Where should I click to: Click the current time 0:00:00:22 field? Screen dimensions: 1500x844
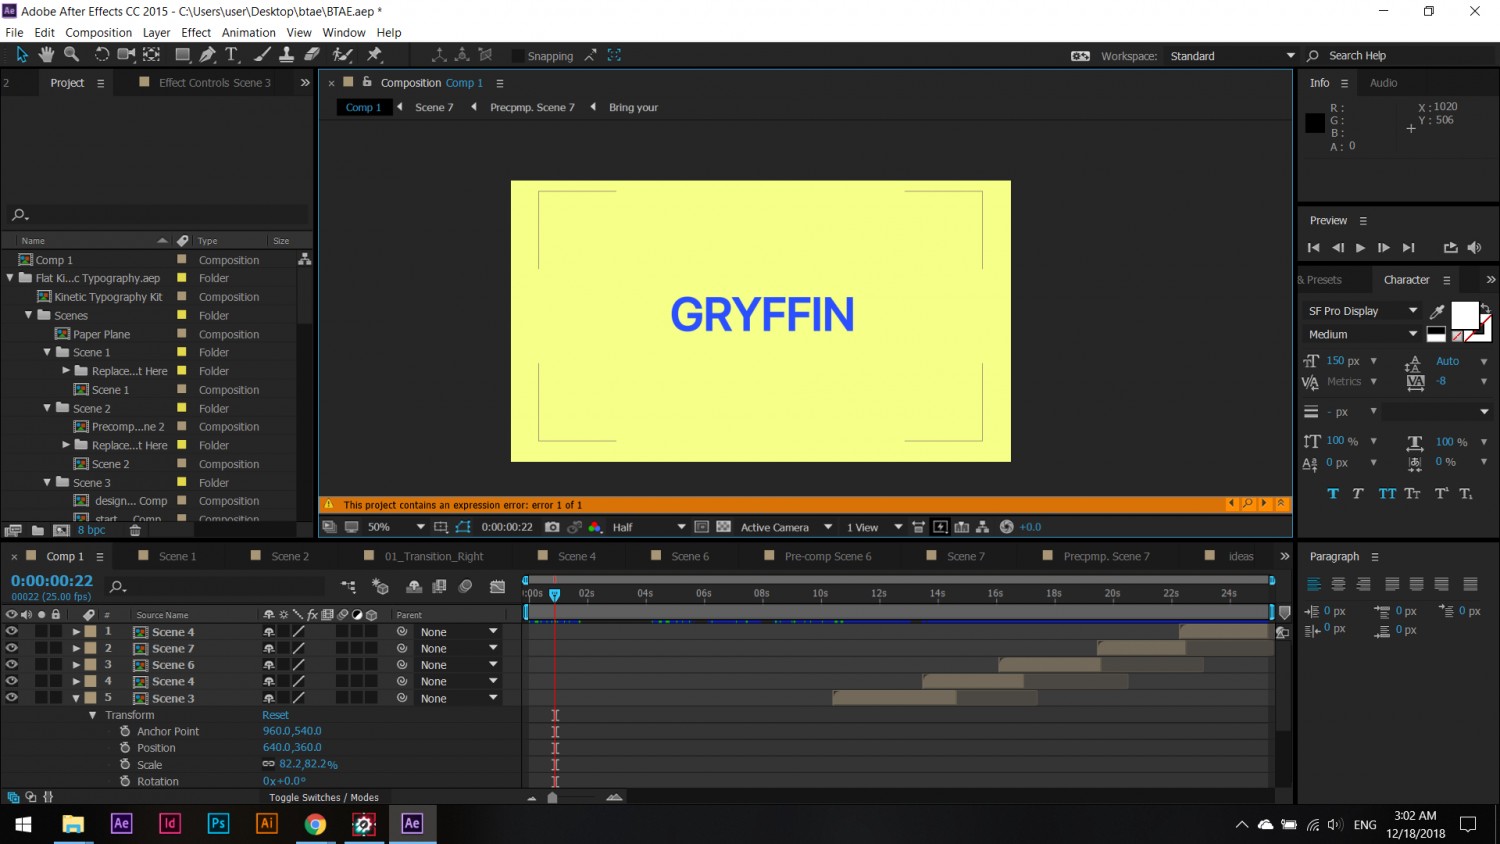click(x=52, y=580)
